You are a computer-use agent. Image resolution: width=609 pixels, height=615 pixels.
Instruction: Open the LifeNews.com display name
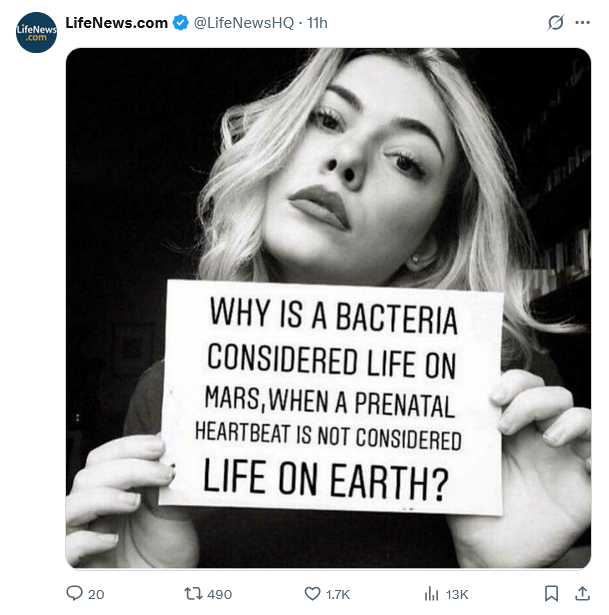[117, 22]
